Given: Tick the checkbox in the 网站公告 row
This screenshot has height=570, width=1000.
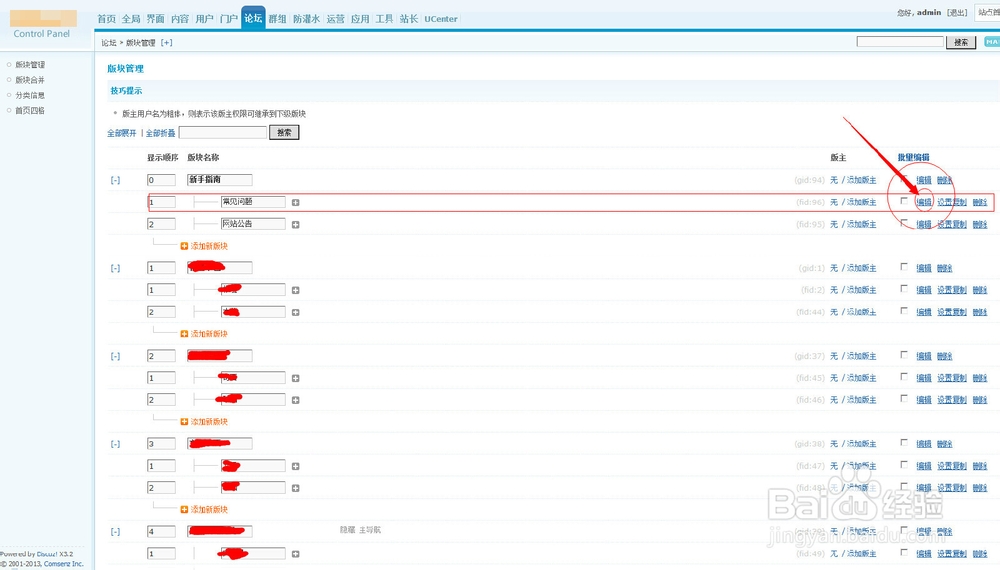Looking at the screenshot, I should coord(904,223).
